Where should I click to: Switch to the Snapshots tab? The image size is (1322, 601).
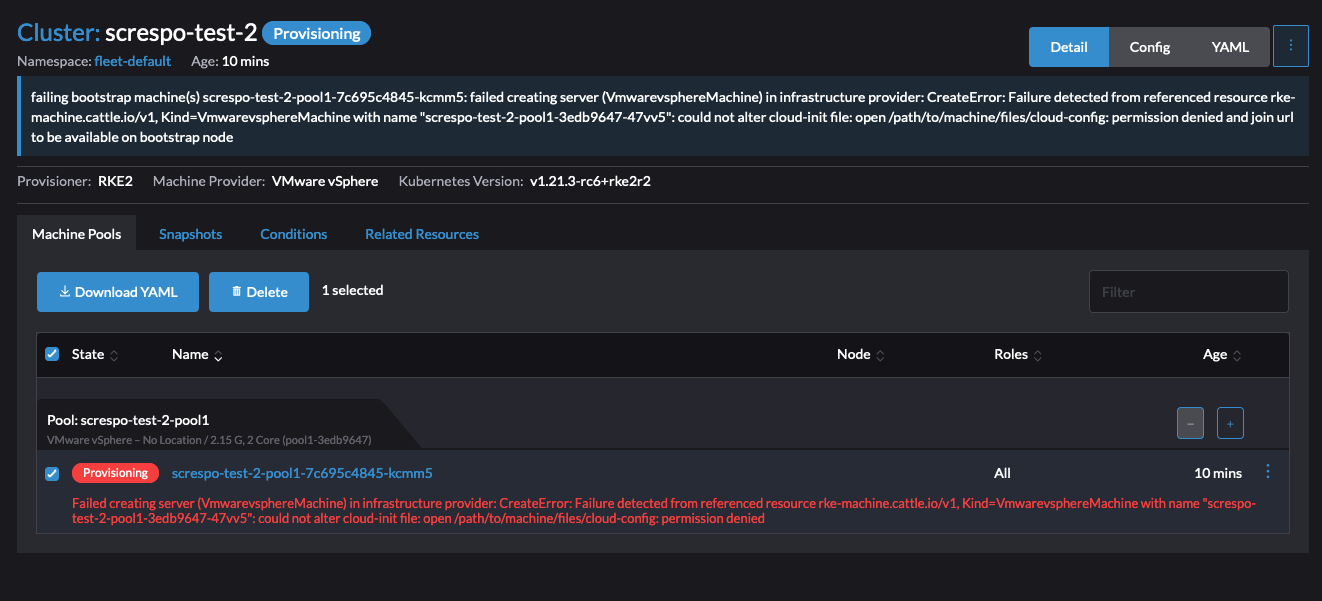pyautogui.click(x=190, y=233)
